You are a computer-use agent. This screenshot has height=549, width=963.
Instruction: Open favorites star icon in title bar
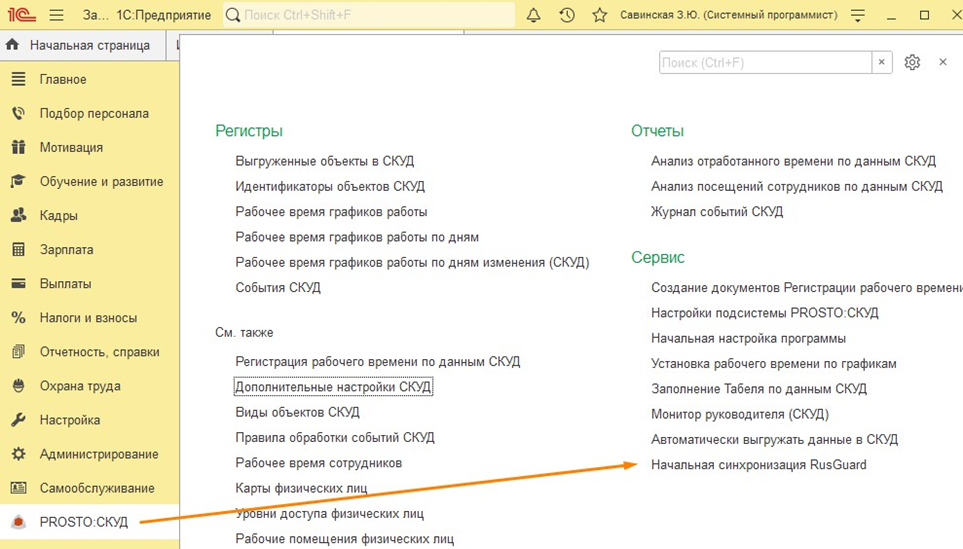[x=599, y=15]
